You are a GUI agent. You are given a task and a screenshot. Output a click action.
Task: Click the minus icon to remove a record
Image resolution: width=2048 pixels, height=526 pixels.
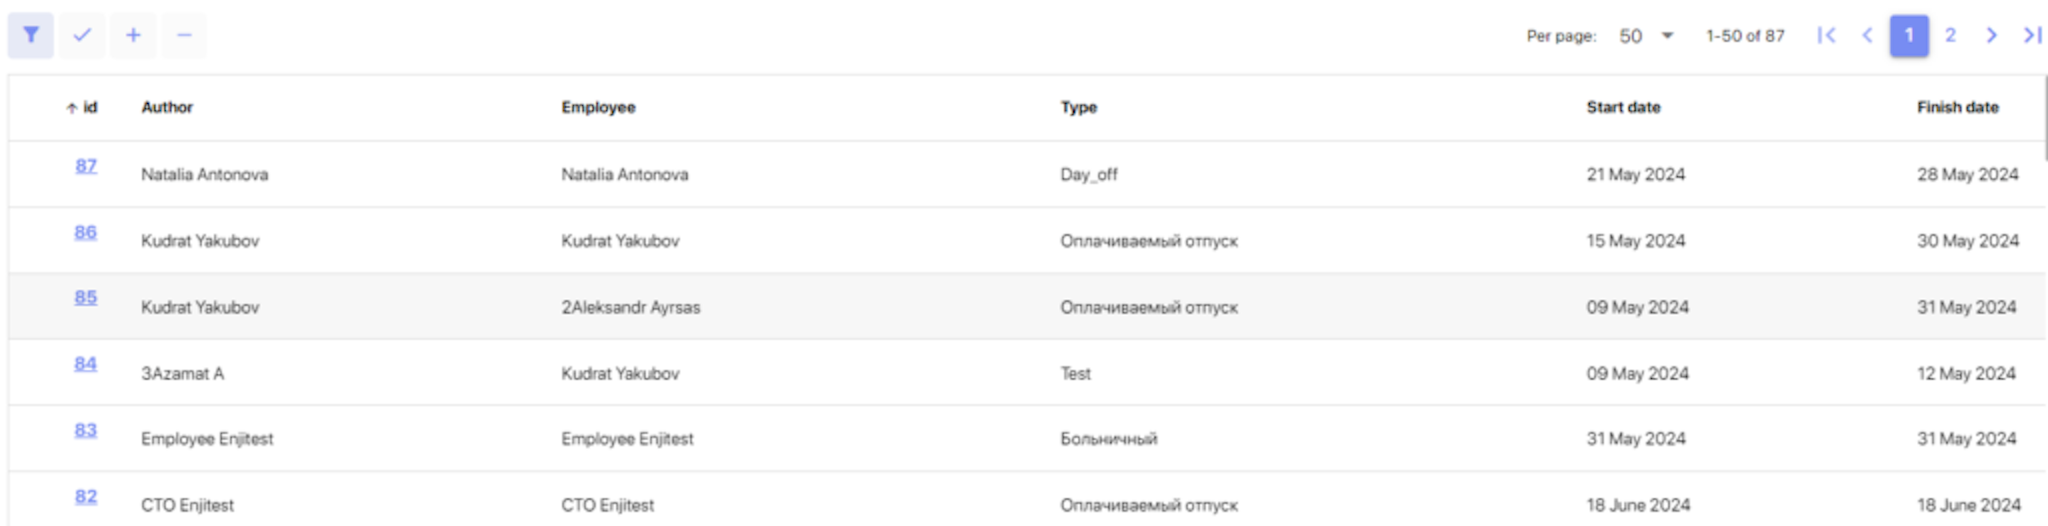point(184,35)
